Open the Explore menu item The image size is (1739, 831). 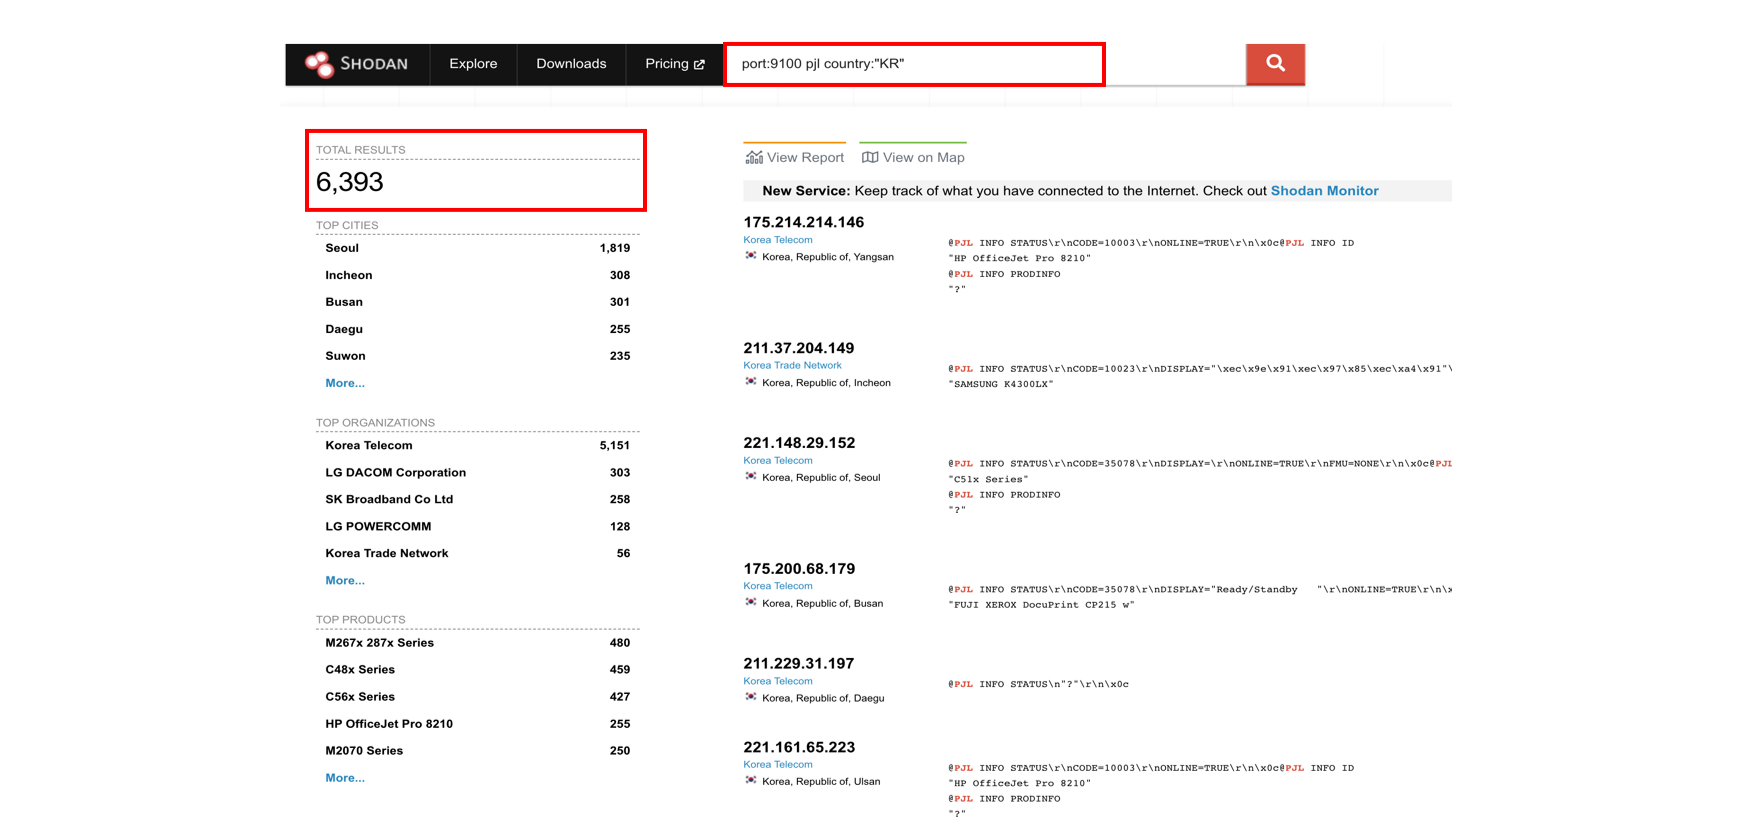[x=473, y=64]
